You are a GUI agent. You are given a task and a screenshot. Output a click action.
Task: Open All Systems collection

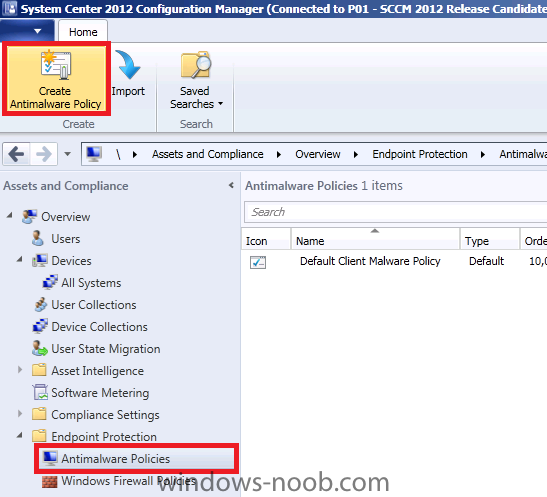91,283
